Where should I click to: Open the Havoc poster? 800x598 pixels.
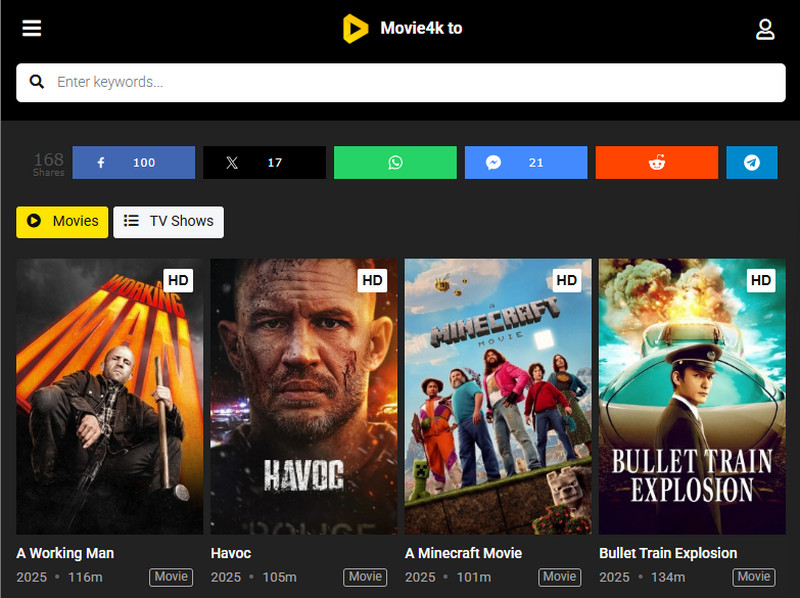click(x=304, y=396)
